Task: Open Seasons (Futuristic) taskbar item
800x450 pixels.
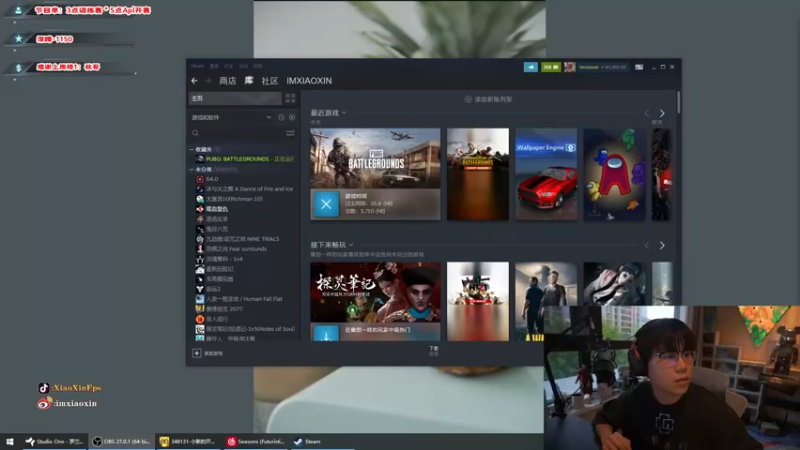Action: point(255,442)
